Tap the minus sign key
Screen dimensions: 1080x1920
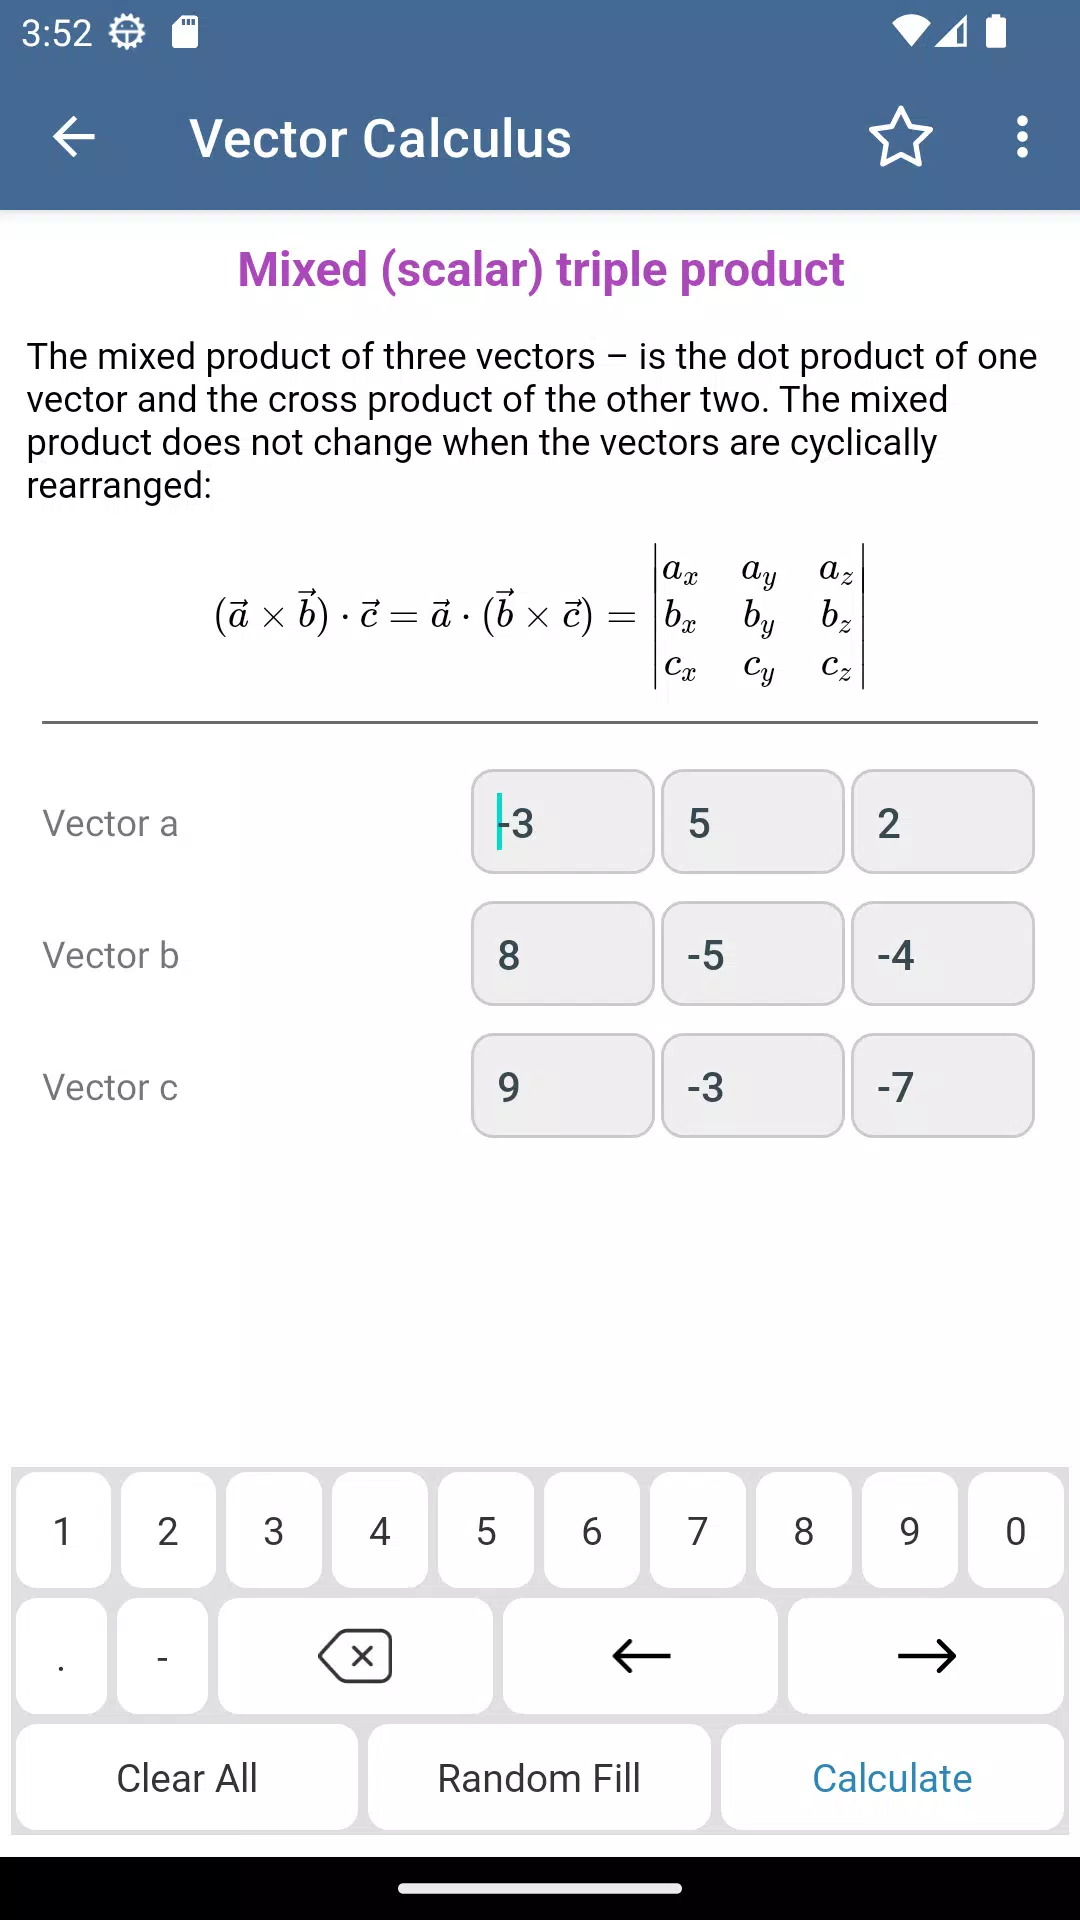click(x=162, y=1656)
